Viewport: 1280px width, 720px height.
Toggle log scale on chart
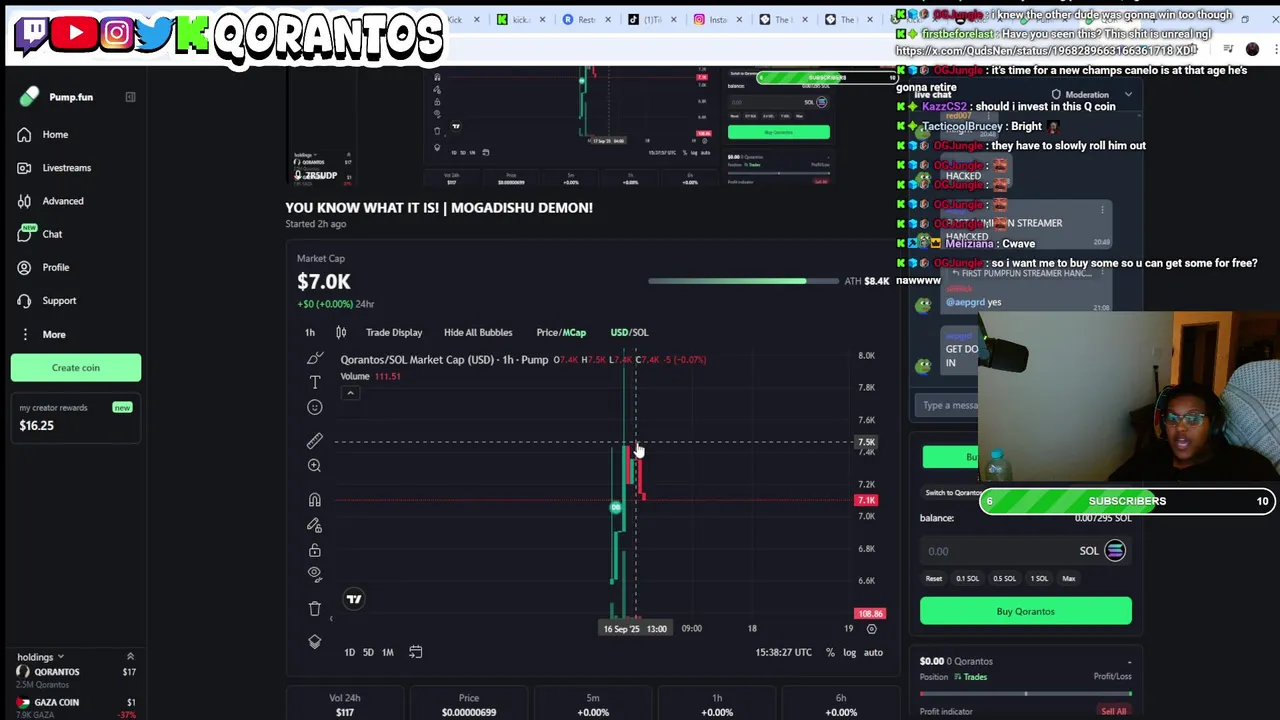[x=849, y=652]
